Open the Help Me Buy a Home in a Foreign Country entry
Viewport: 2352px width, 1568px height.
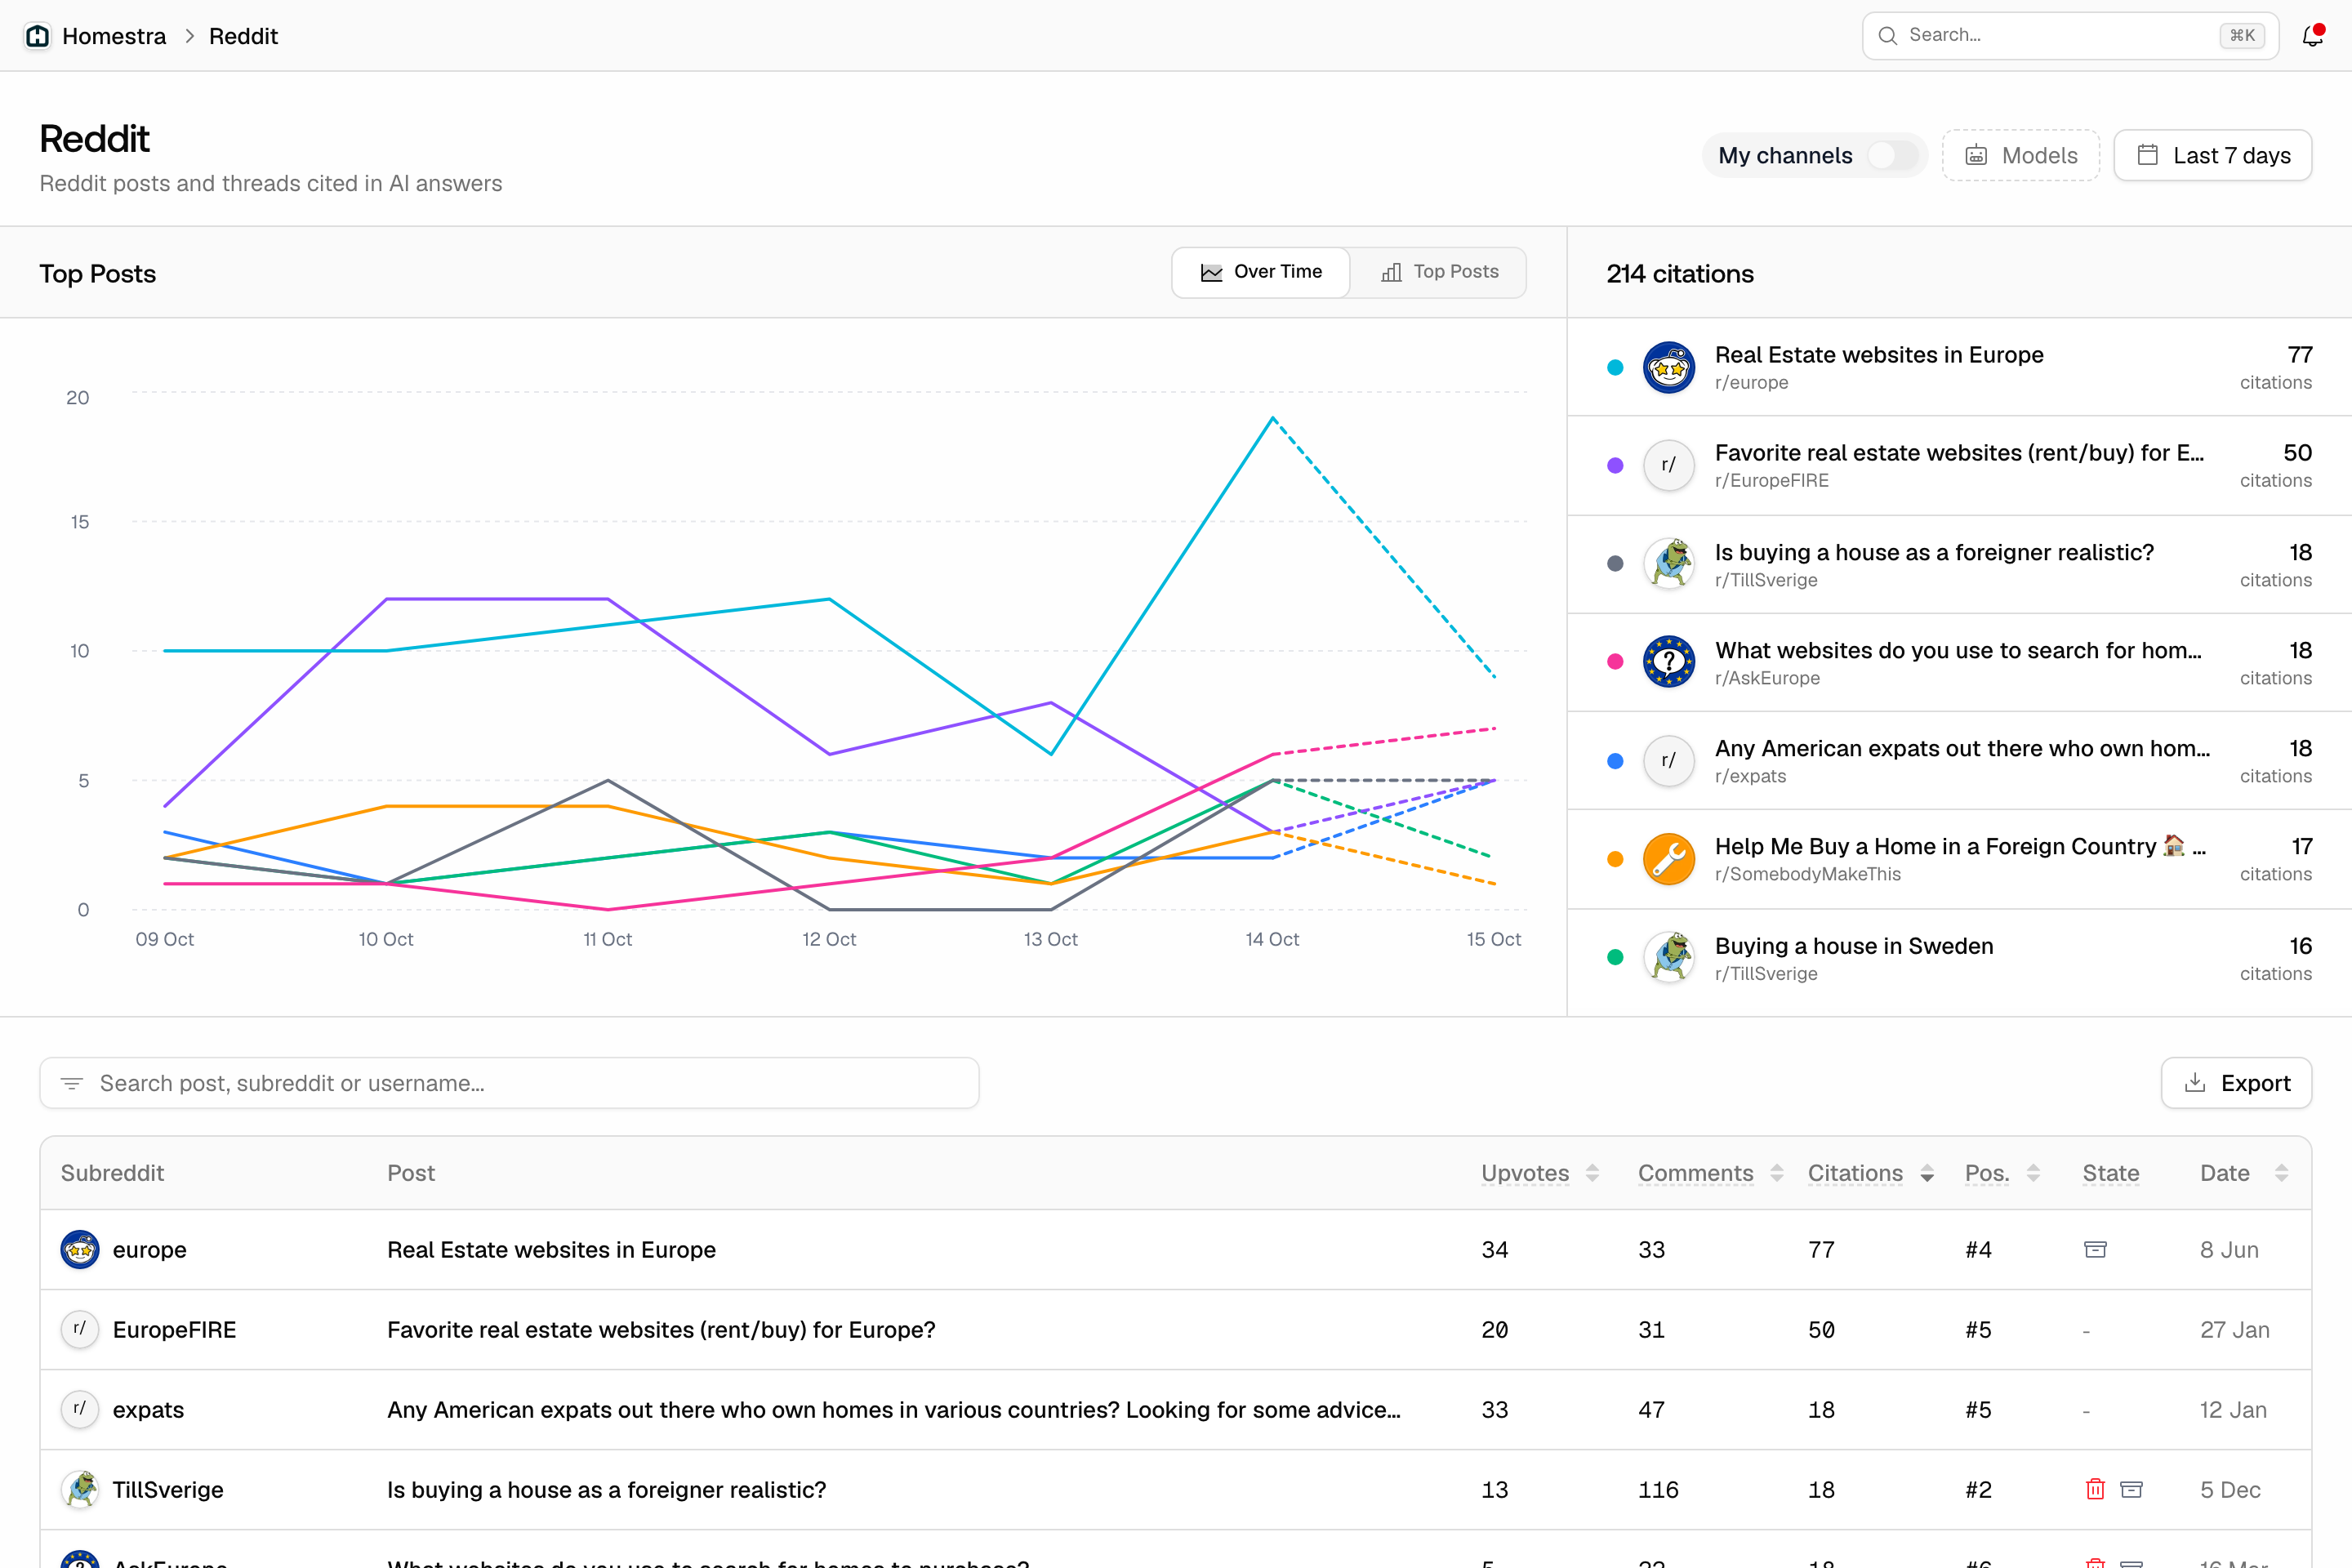1959,859
